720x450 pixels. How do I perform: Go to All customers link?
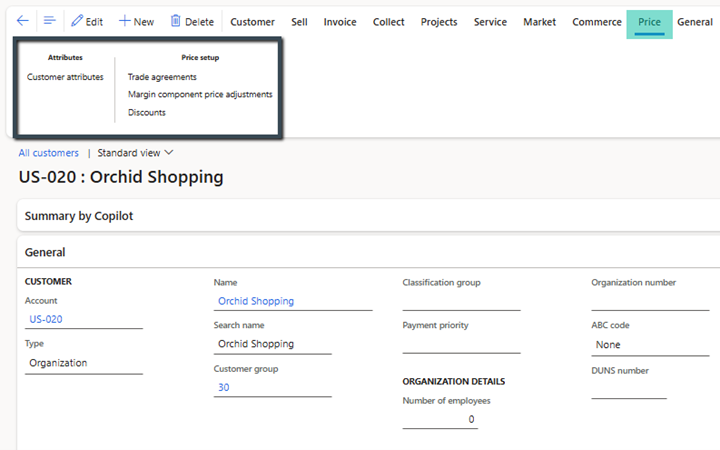coord(49,153)
